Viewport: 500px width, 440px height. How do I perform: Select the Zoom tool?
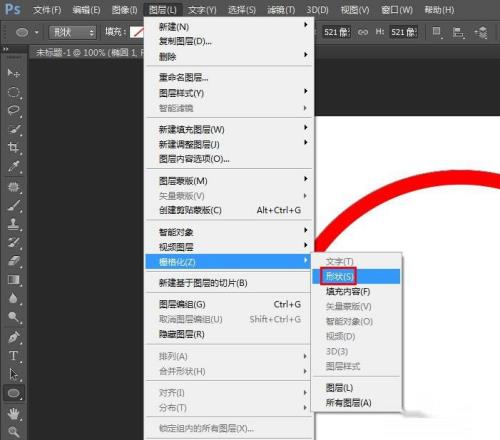click(x=13, y=432)
